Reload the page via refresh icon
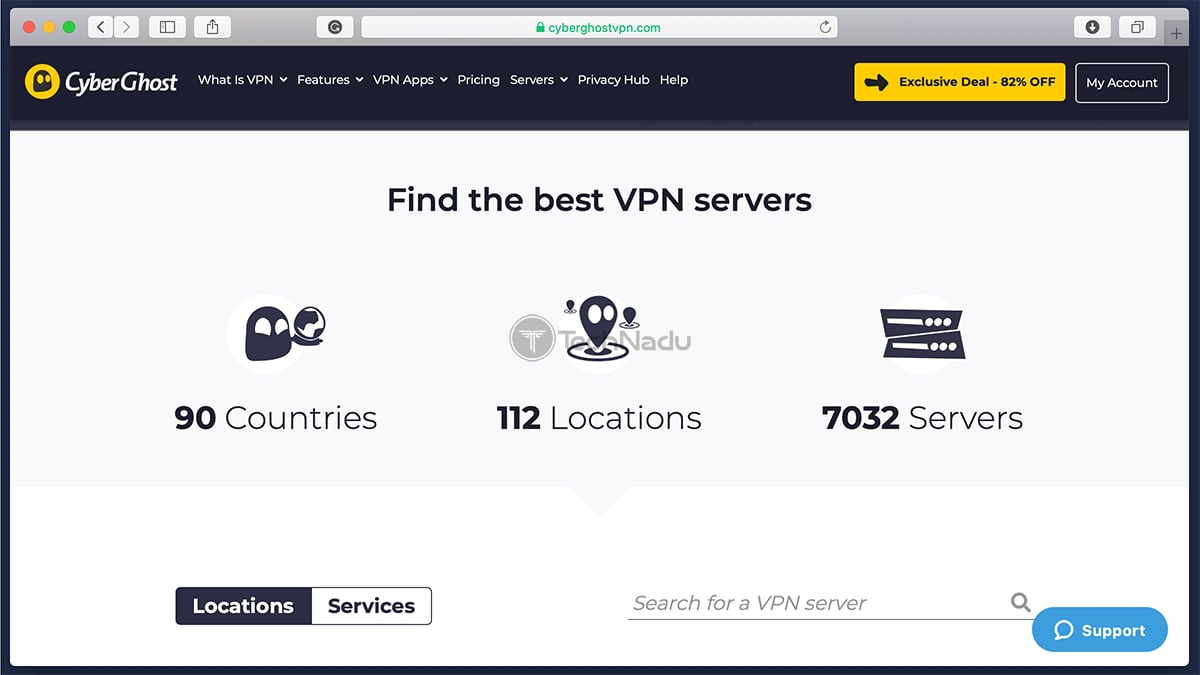 point(825,27)
